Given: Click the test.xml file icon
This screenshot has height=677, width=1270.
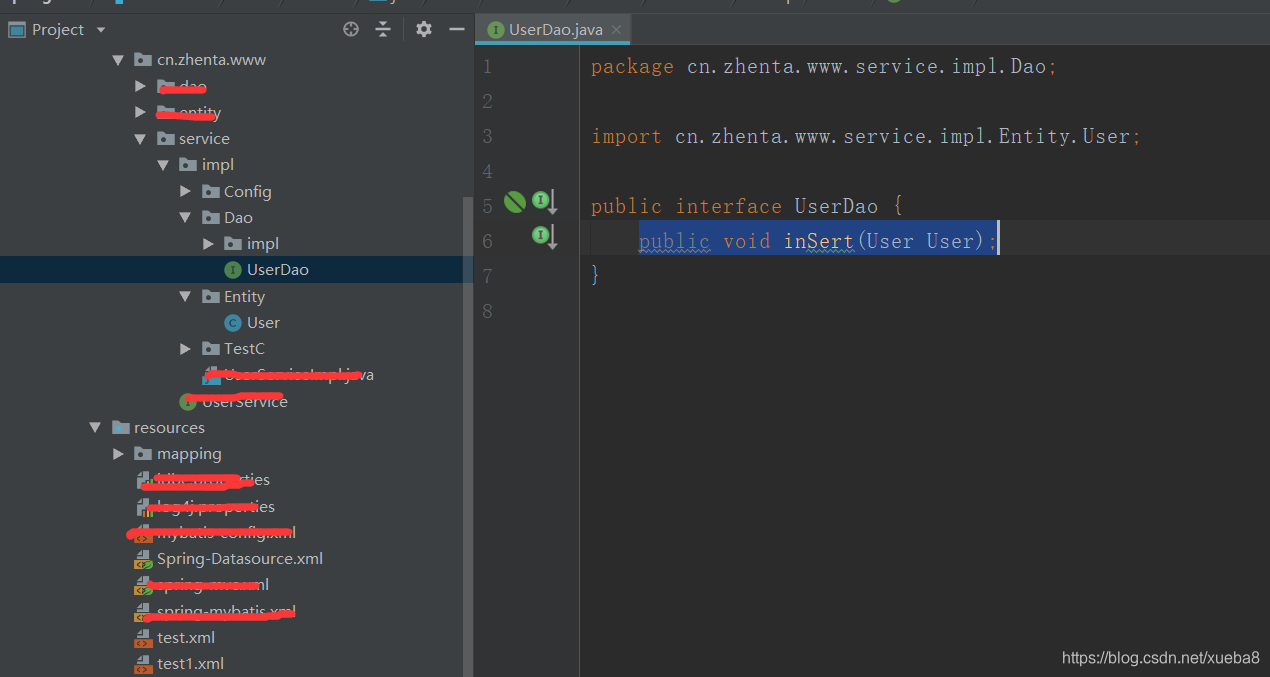Looking at the screenshot, I should pos(143,638).
